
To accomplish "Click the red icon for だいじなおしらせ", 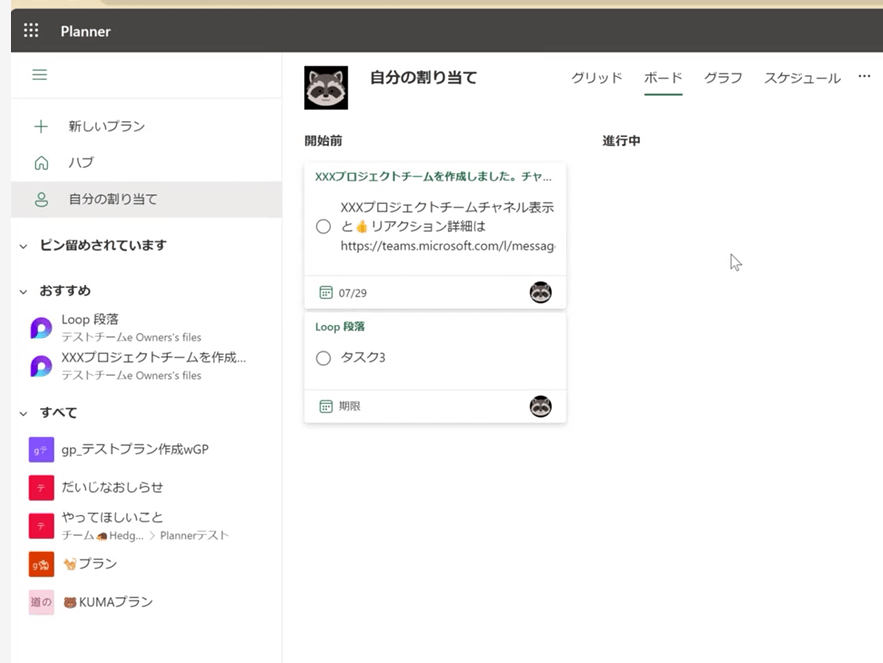I will click(41, 488).
